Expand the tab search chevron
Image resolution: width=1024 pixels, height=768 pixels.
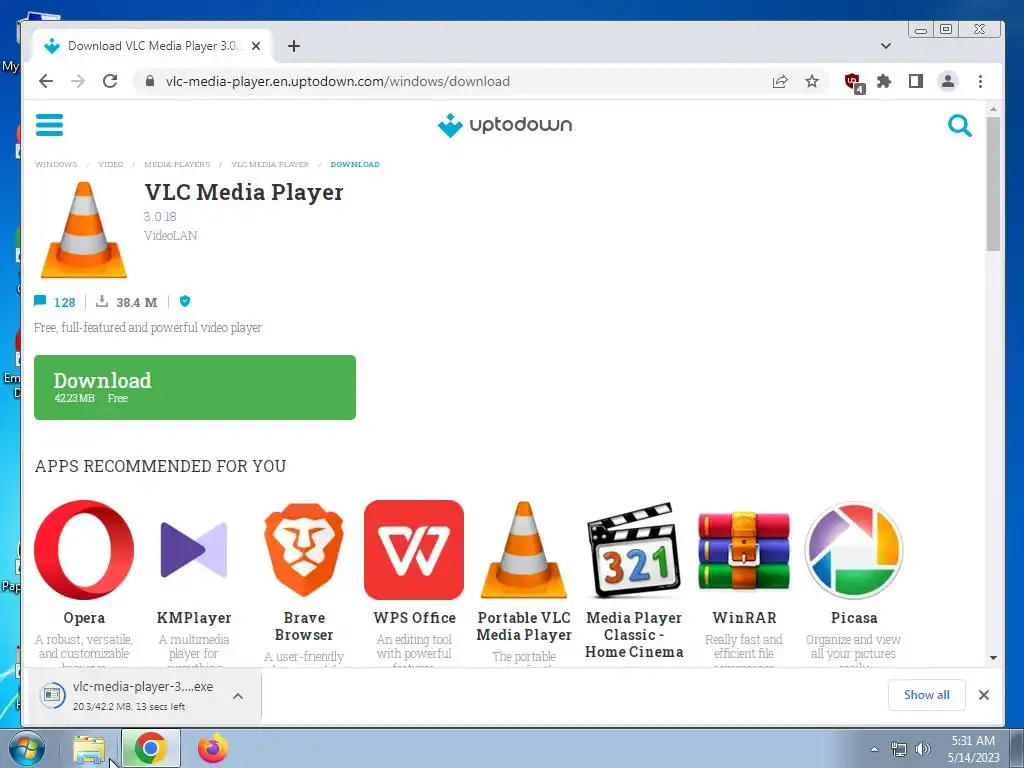886,46
